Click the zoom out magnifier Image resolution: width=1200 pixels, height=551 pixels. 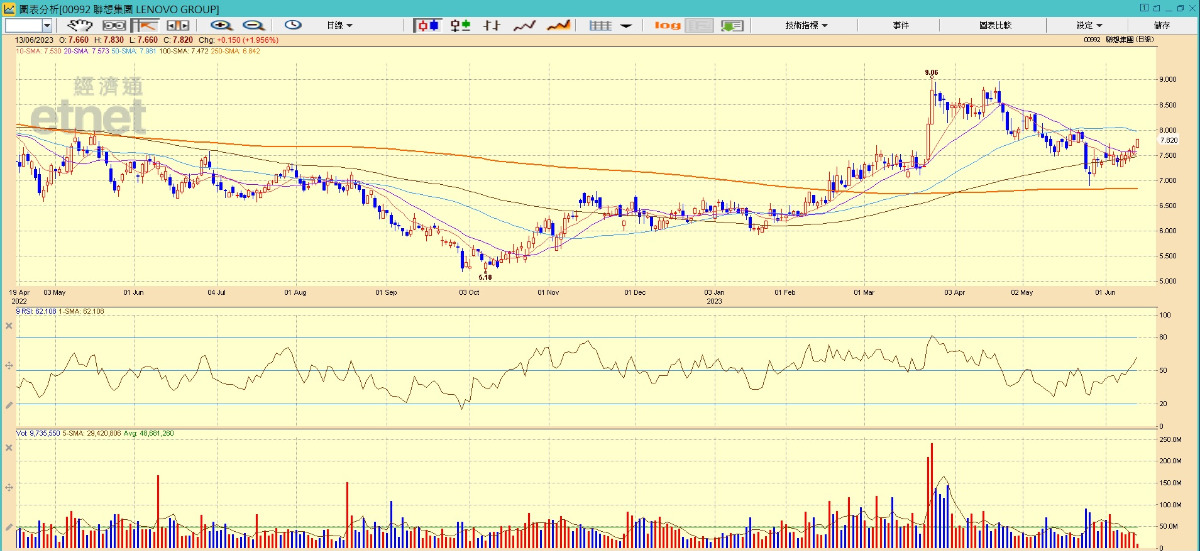[253, 25]
